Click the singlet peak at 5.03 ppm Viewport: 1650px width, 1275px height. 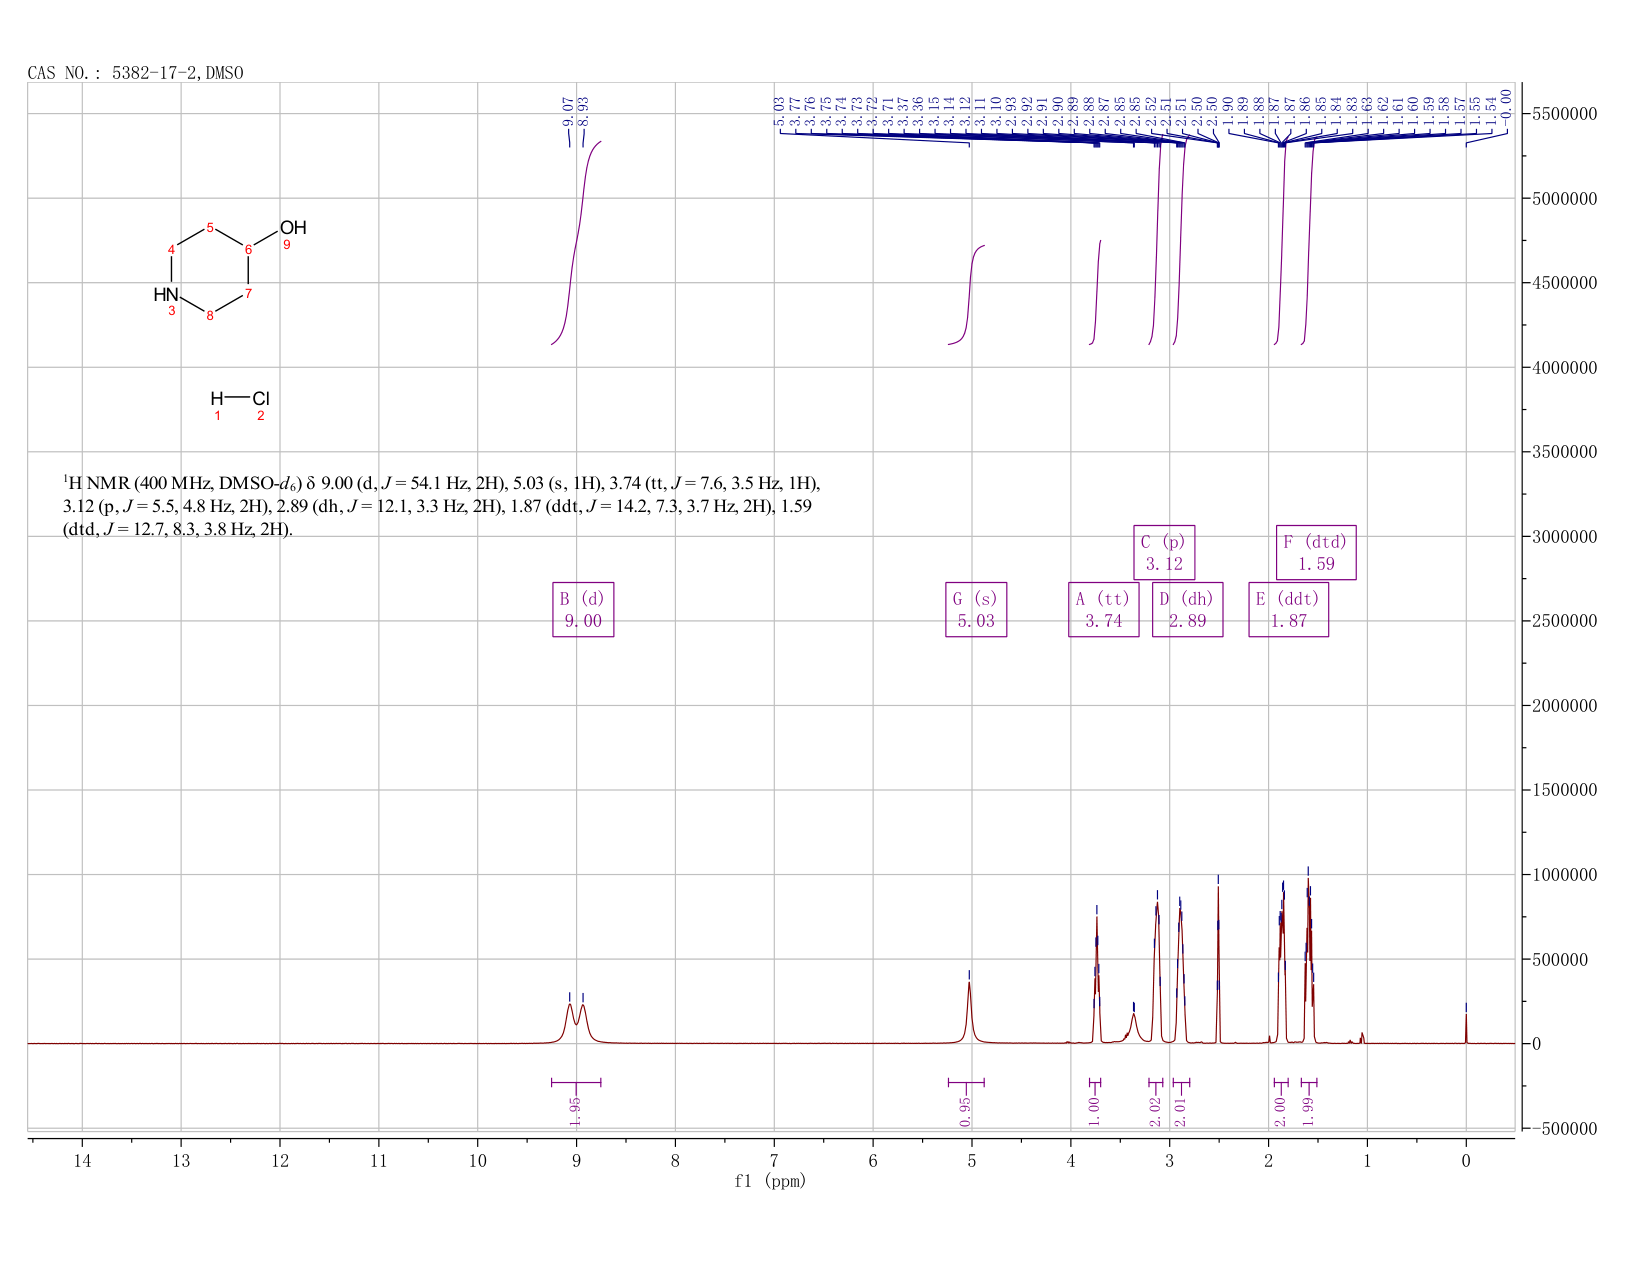click(969, 1012)
